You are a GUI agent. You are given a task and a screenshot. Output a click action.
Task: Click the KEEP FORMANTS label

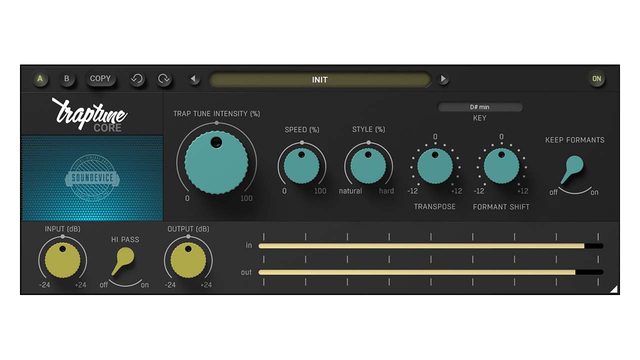[x=575, y=140]
